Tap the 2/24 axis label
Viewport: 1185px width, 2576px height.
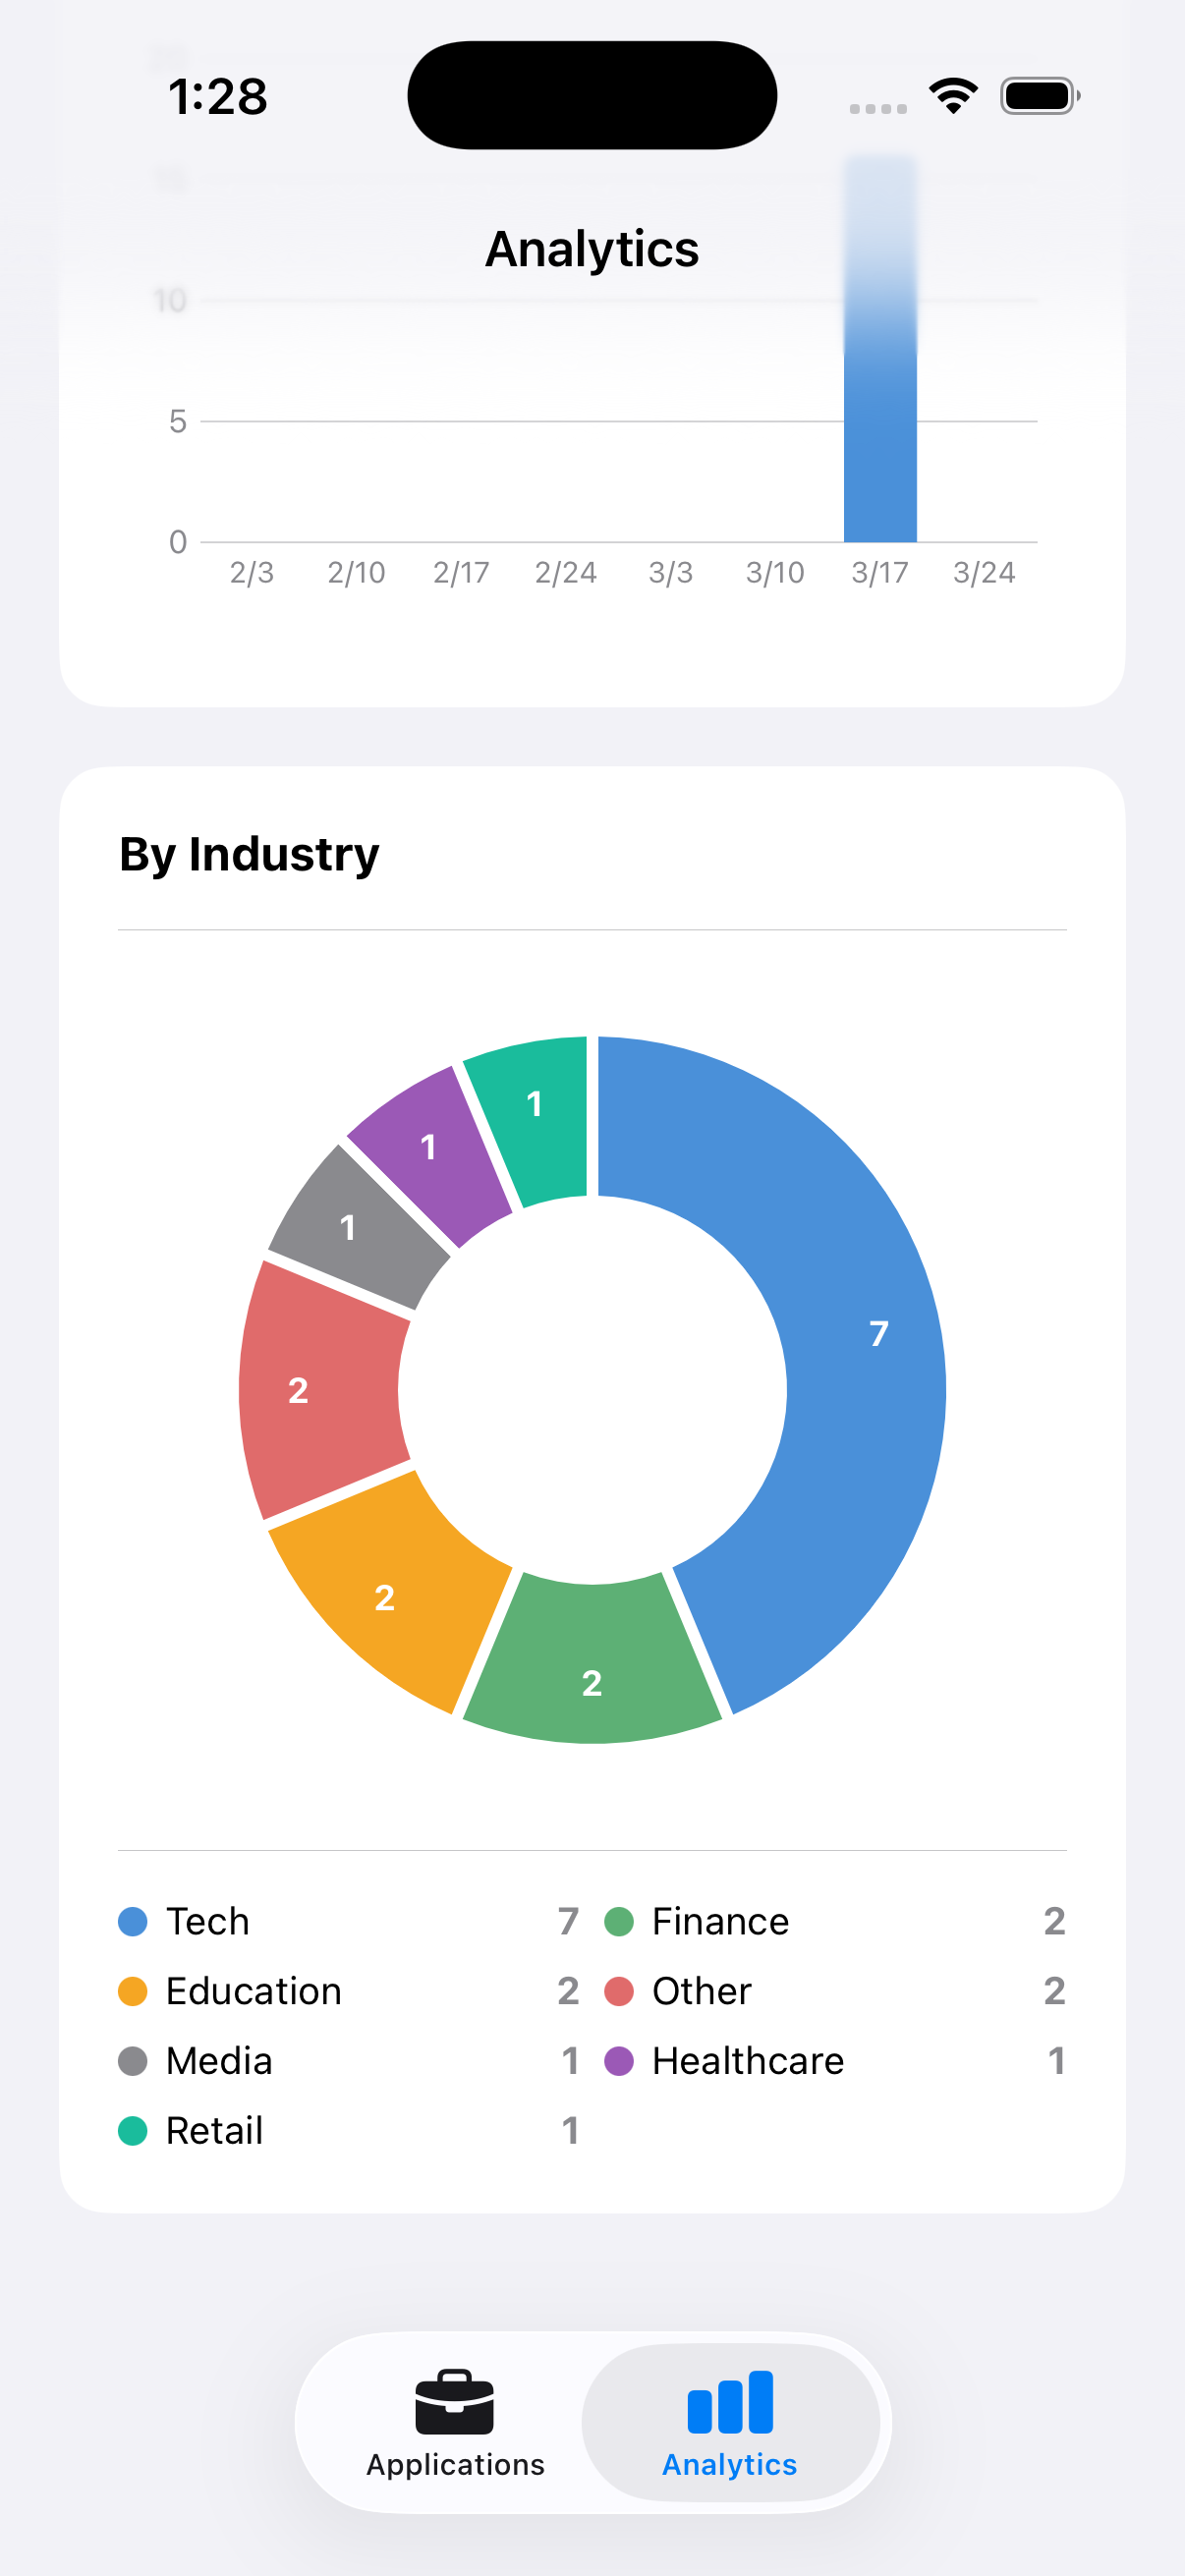[x=566, y=572]
